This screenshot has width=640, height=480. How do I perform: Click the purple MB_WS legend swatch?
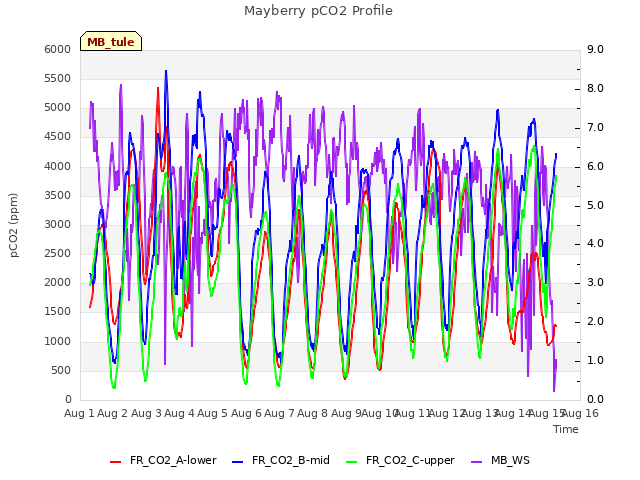coord(477,462)
